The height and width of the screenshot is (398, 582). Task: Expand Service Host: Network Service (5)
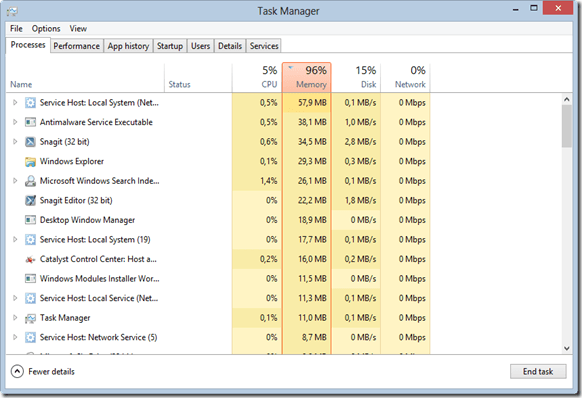15,337
